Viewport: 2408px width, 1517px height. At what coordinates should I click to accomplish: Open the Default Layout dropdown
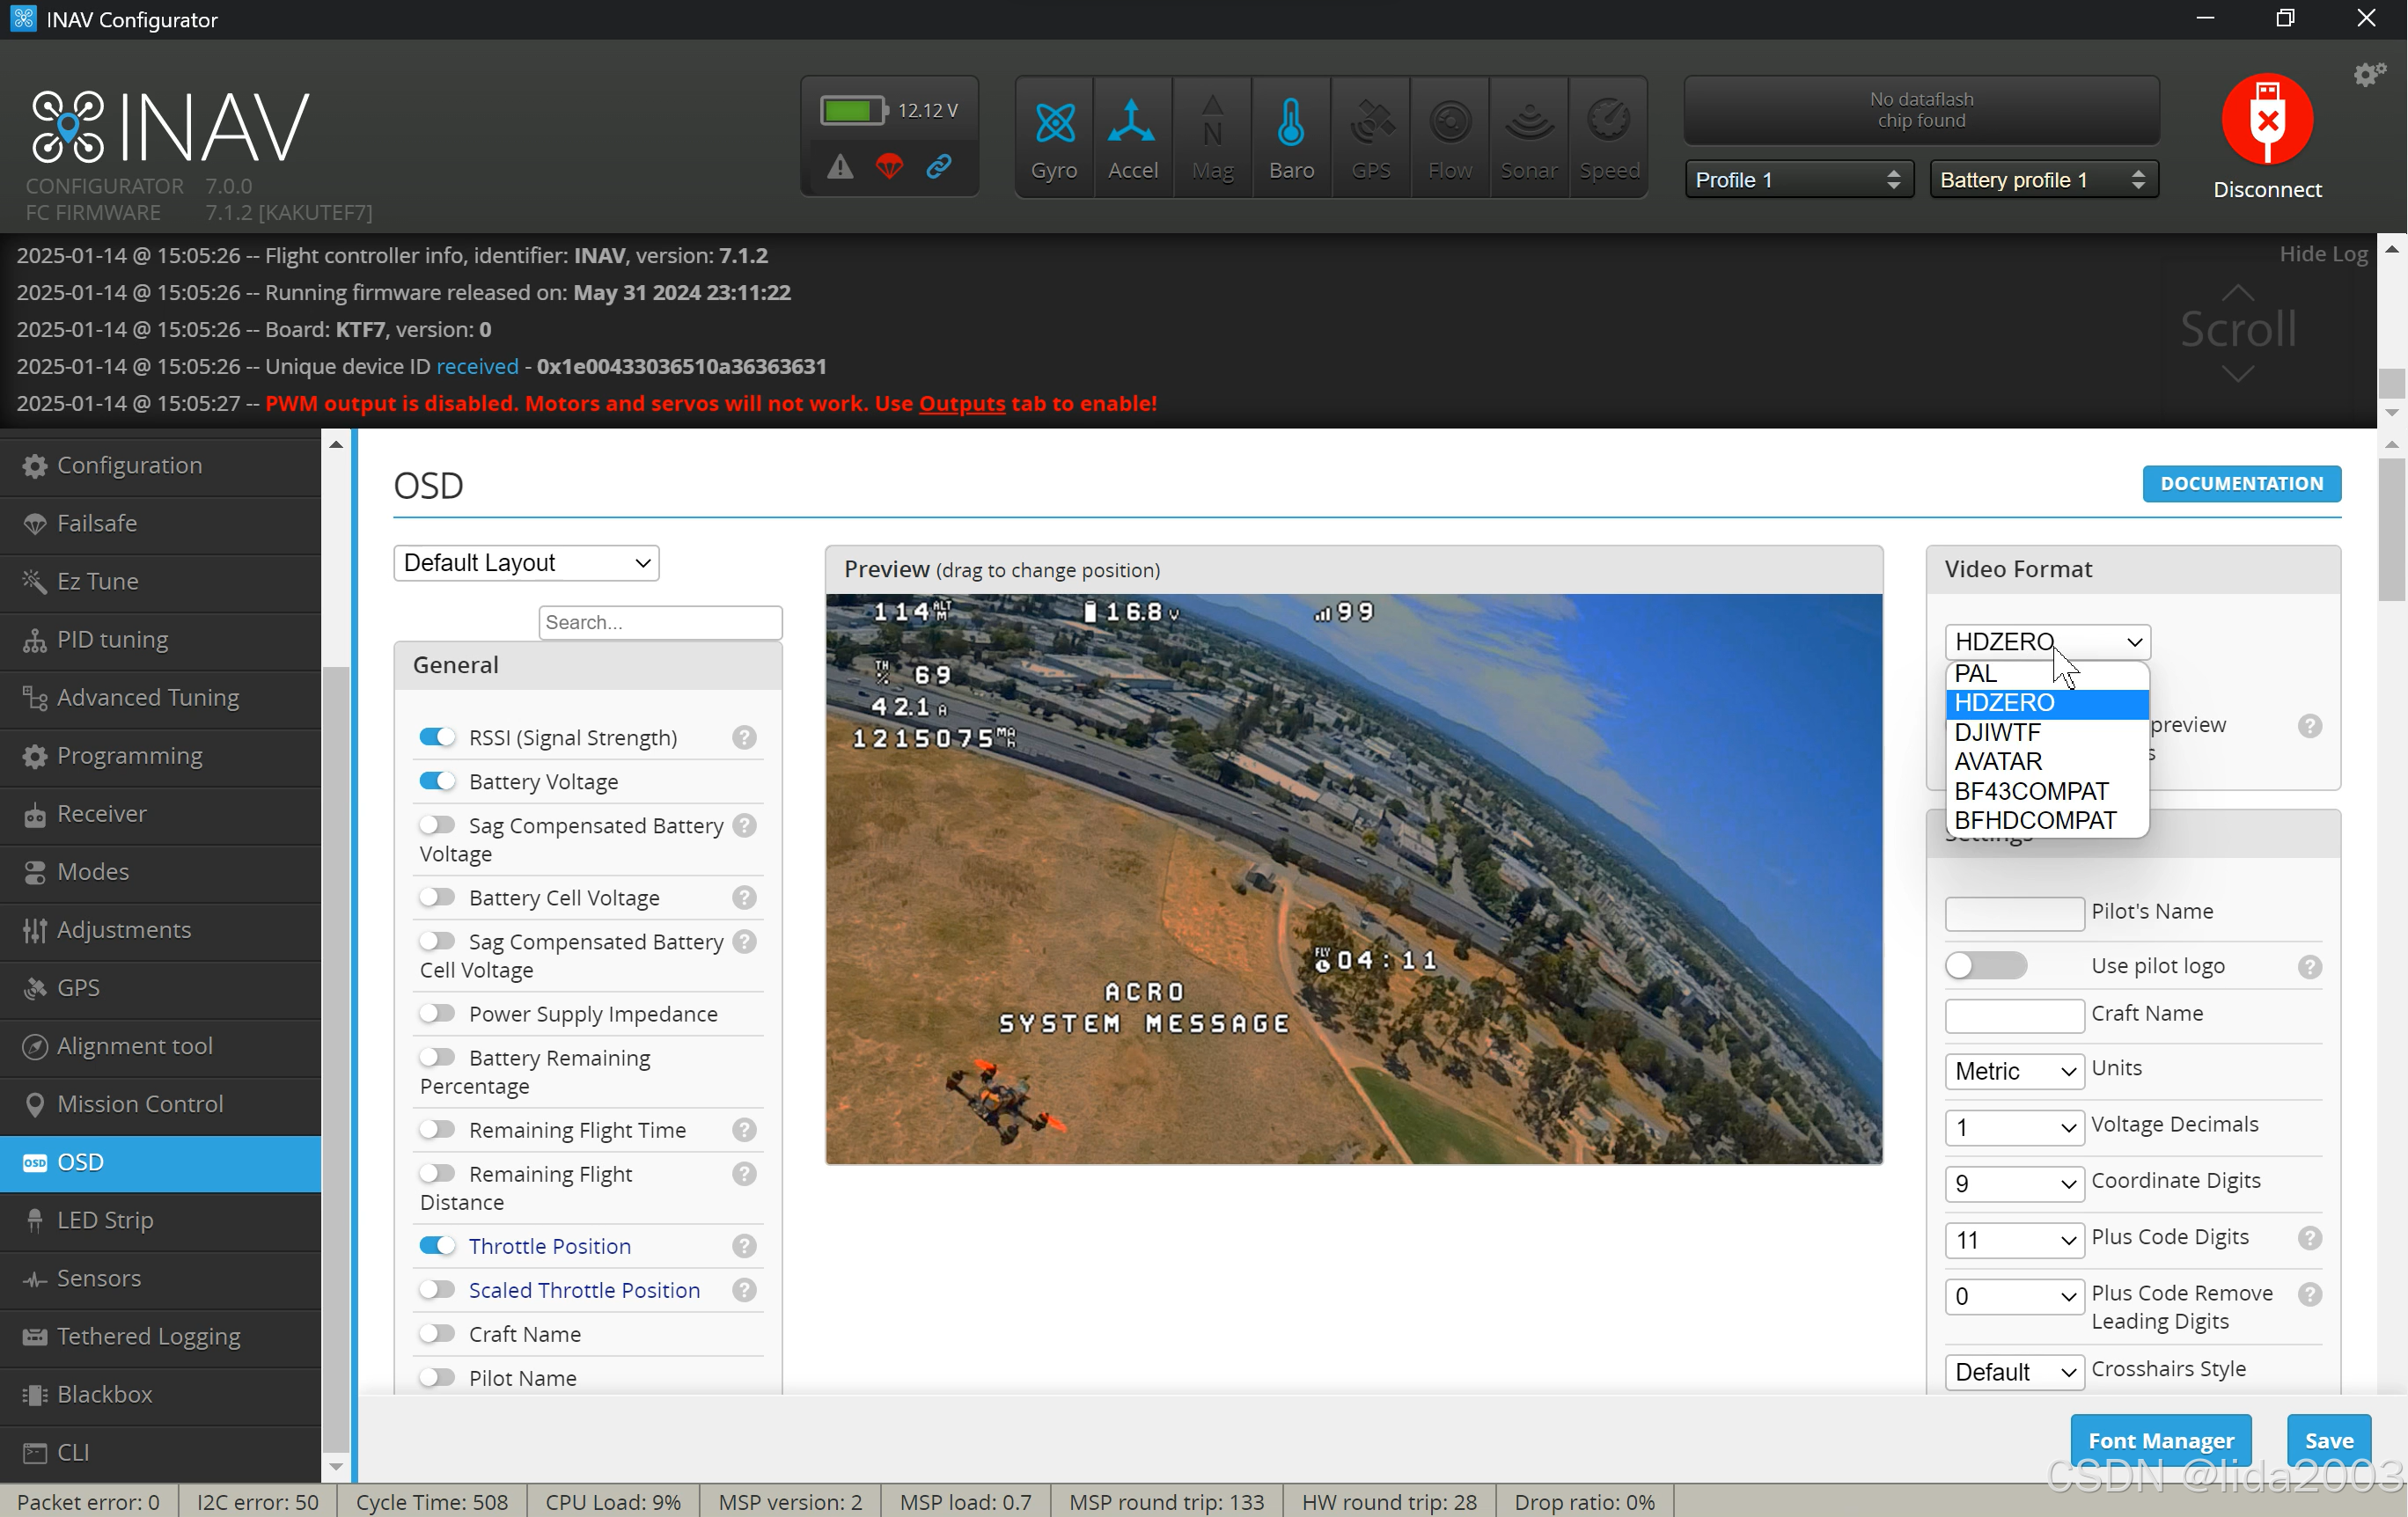pos(526,563)
